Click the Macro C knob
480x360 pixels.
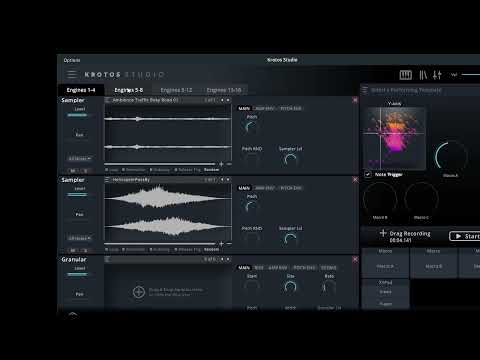pos(421,199)
